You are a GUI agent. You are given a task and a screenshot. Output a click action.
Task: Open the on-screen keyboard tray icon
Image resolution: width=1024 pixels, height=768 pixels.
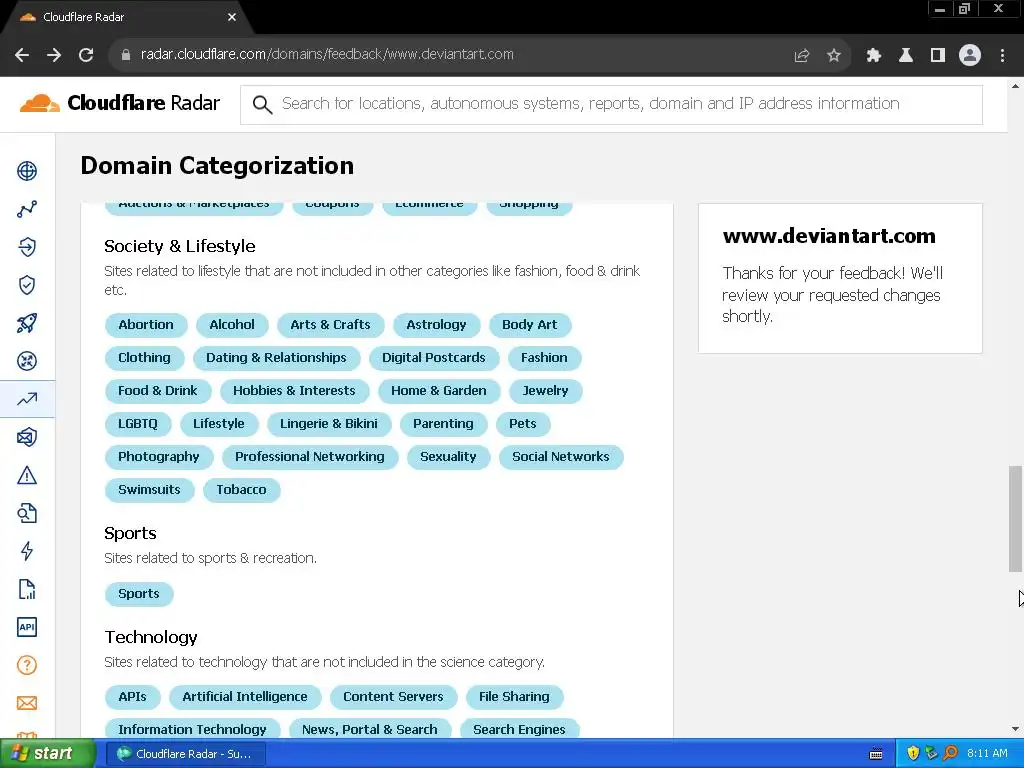tap(876, 754)
